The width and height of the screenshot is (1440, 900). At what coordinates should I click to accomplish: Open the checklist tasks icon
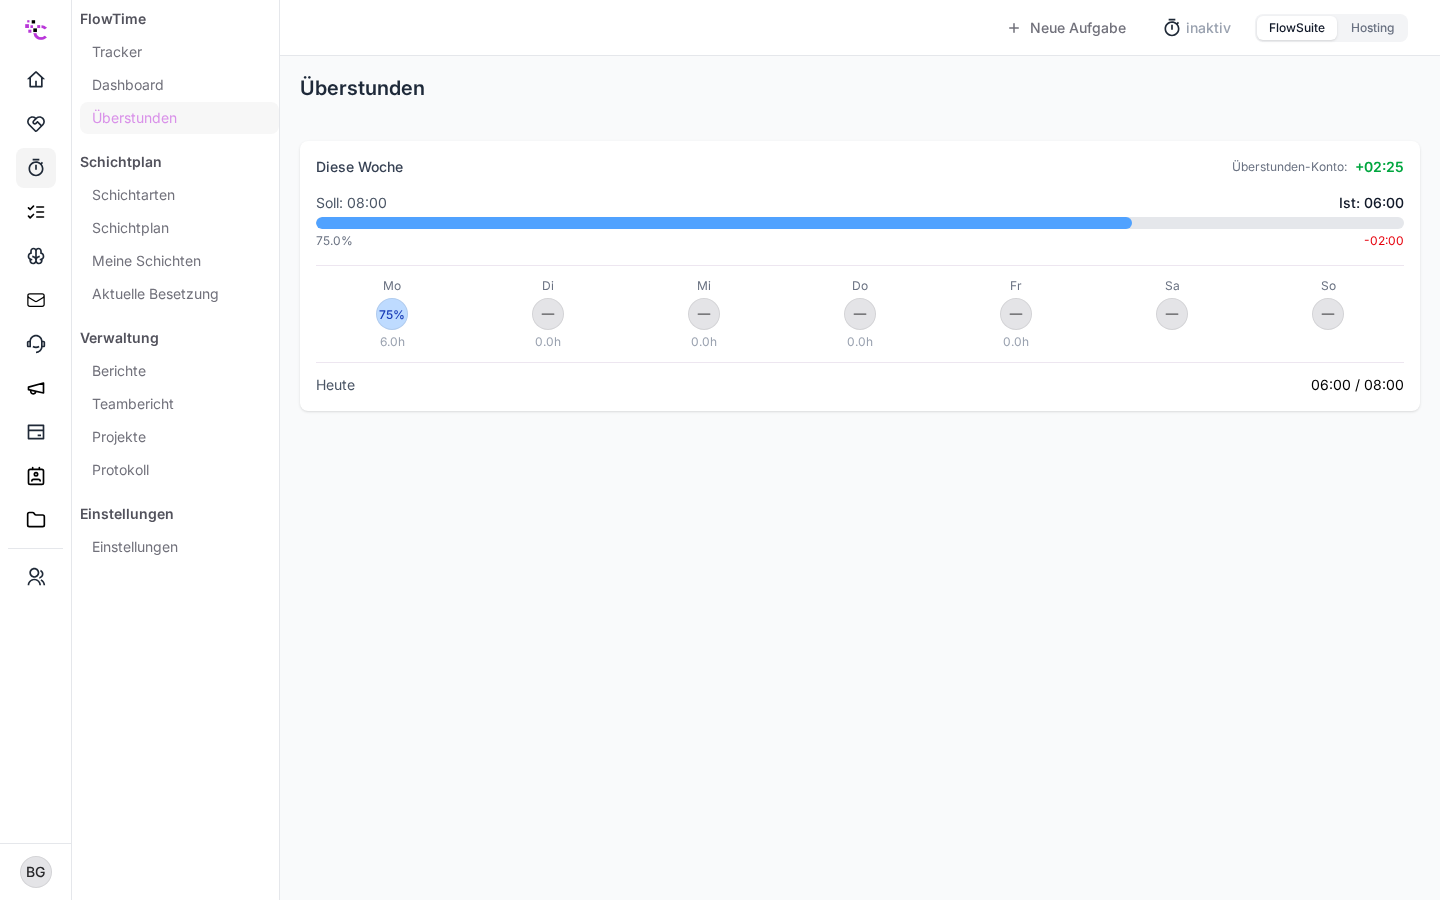36,212
